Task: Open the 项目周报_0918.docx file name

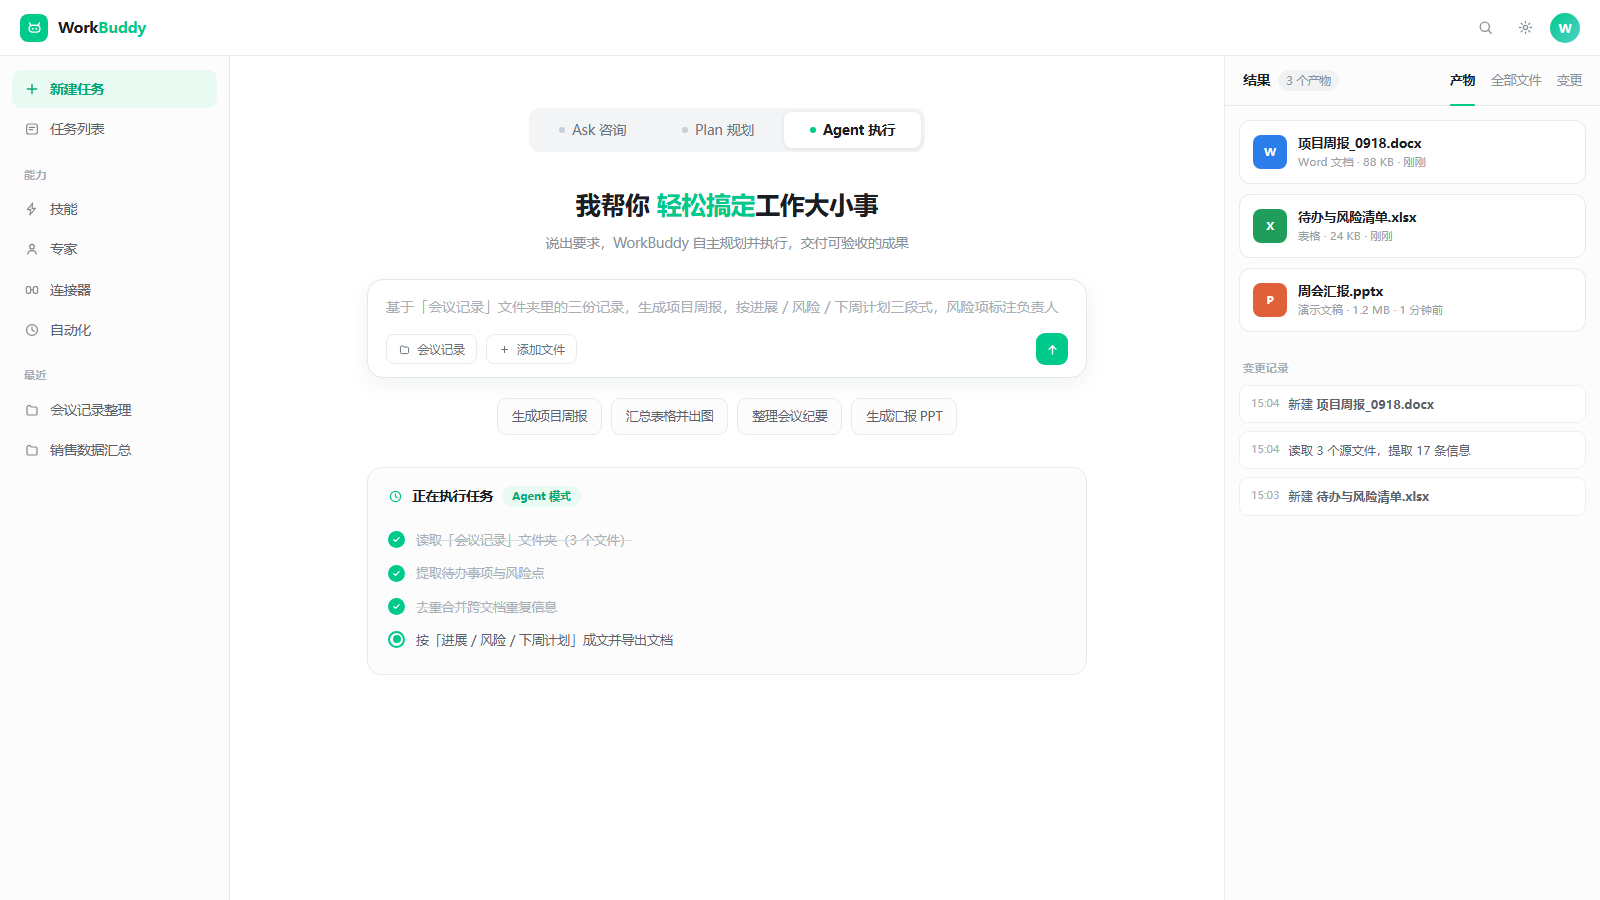Action: click(x=1359, y=143)
